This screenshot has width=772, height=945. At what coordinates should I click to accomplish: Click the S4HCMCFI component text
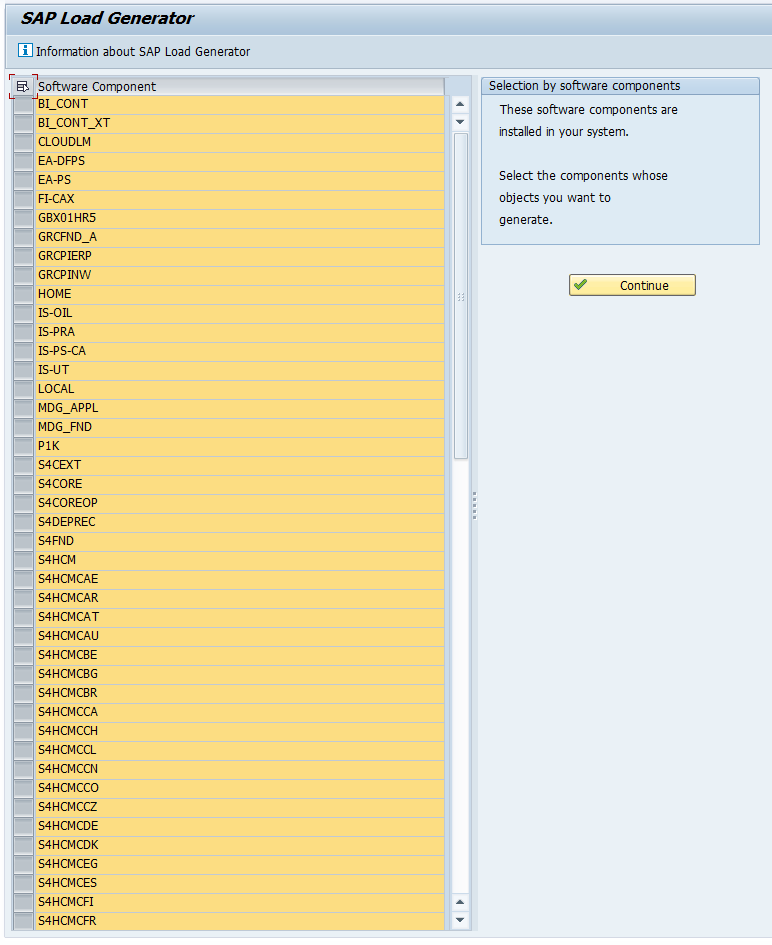click(x=66, y=902)
